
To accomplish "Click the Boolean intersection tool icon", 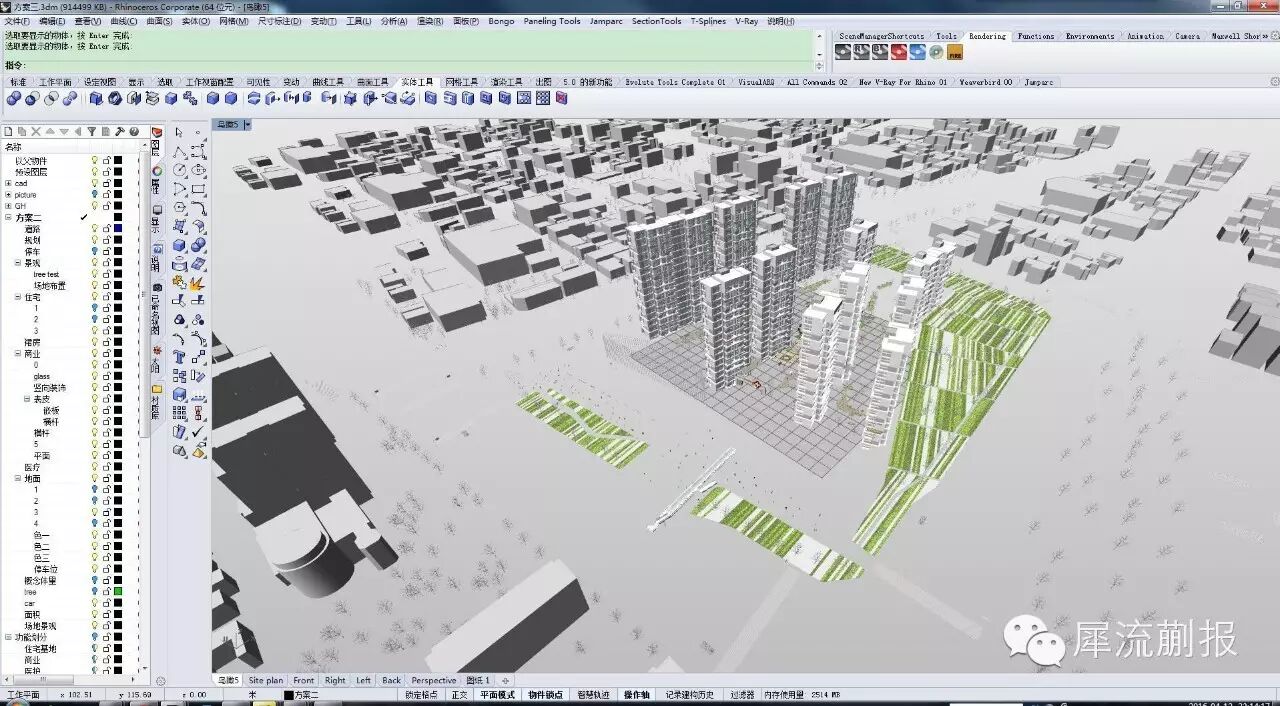I will point(51,98).
